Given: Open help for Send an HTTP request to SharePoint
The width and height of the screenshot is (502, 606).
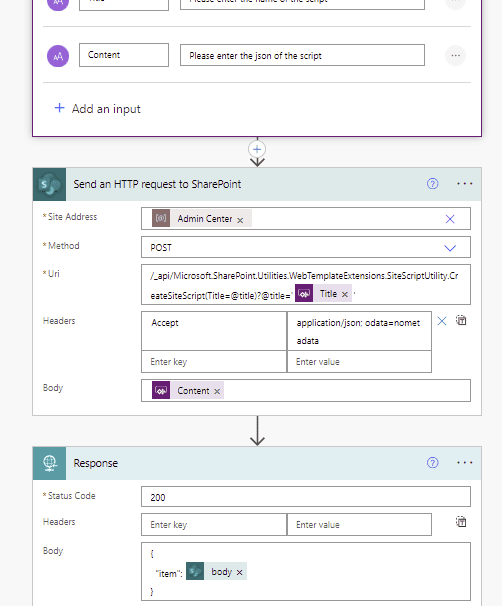Looking at the screenshot, I should pyautogui.click(x=432, y=184).
